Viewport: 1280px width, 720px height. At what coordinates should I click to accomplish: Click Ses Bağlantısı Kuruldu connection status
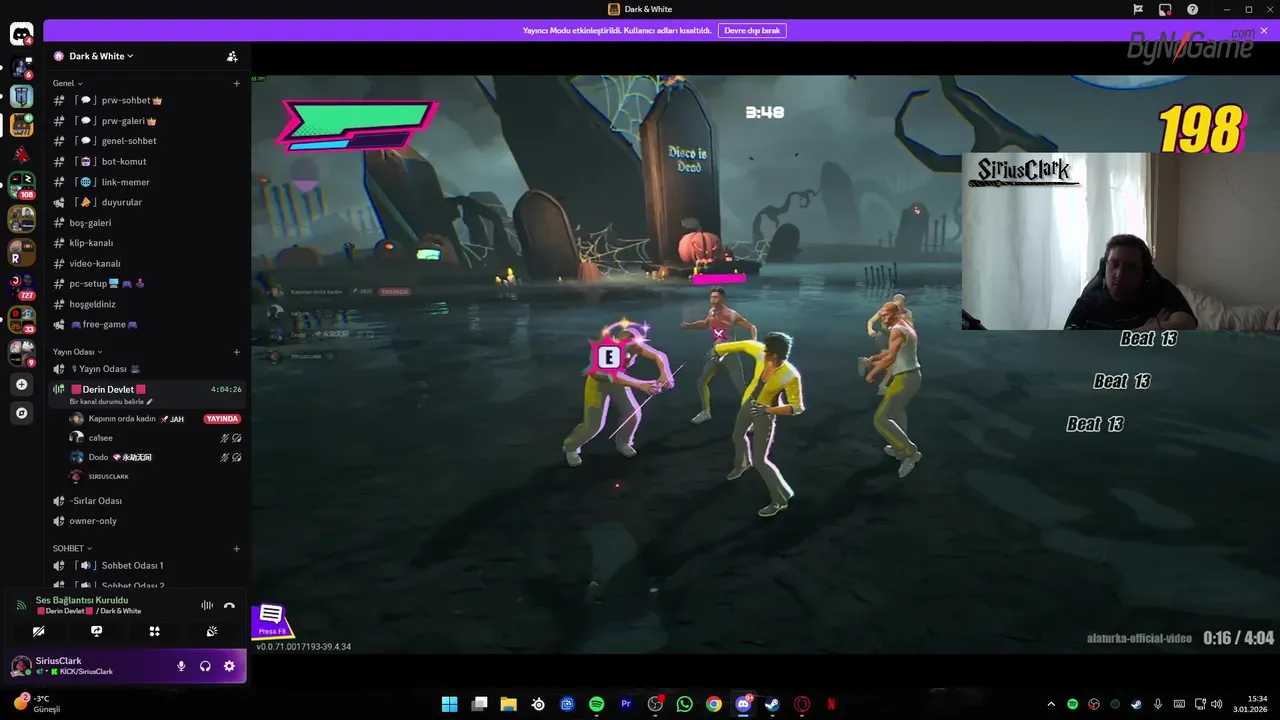(82, 600)
